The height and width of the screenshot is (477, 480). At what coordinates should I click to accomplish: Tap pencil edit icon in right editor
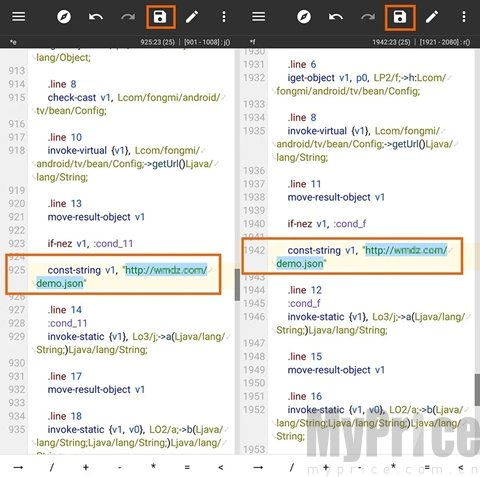[432, 16]
